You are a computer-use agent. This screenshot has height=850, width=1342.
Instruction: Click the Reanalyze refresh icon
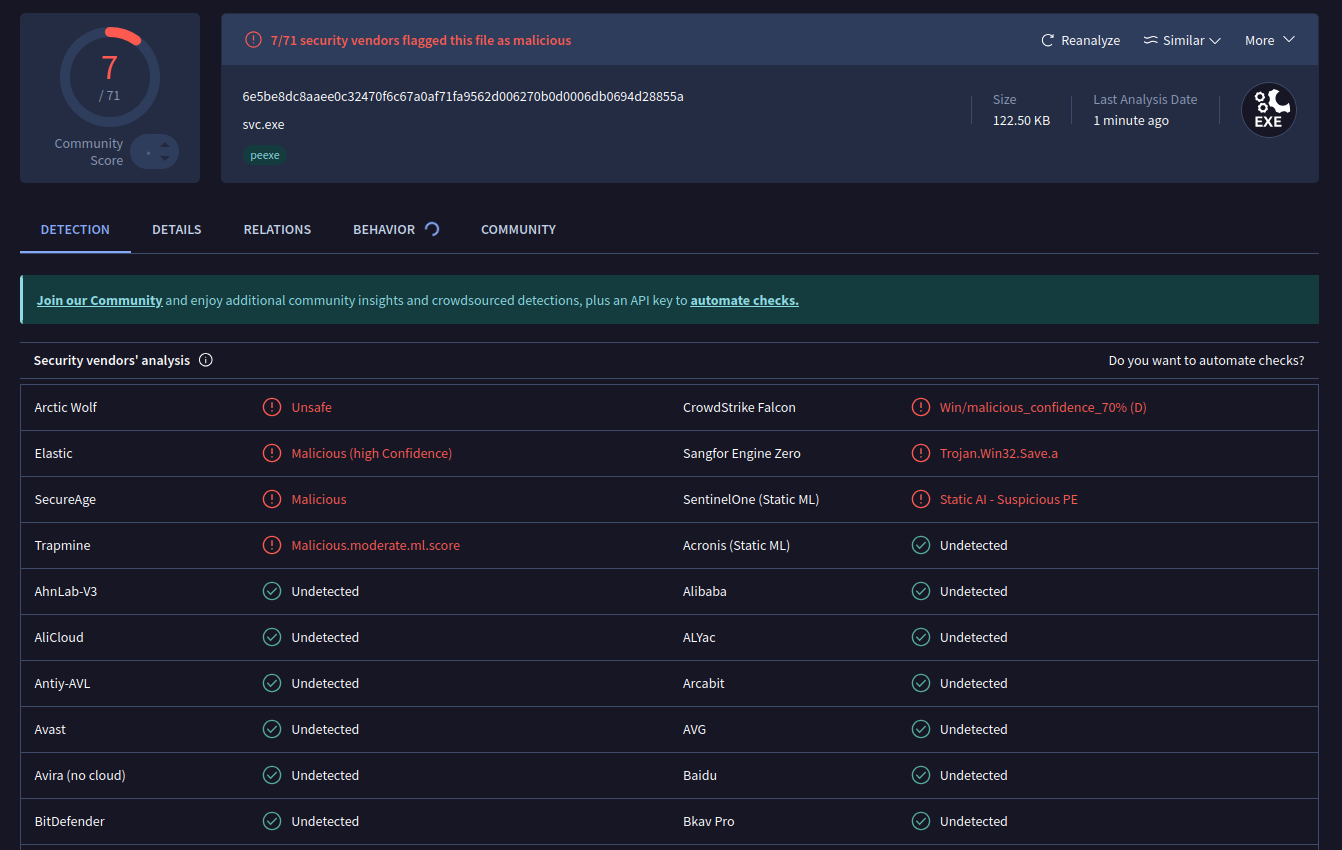click(1048, 41)
